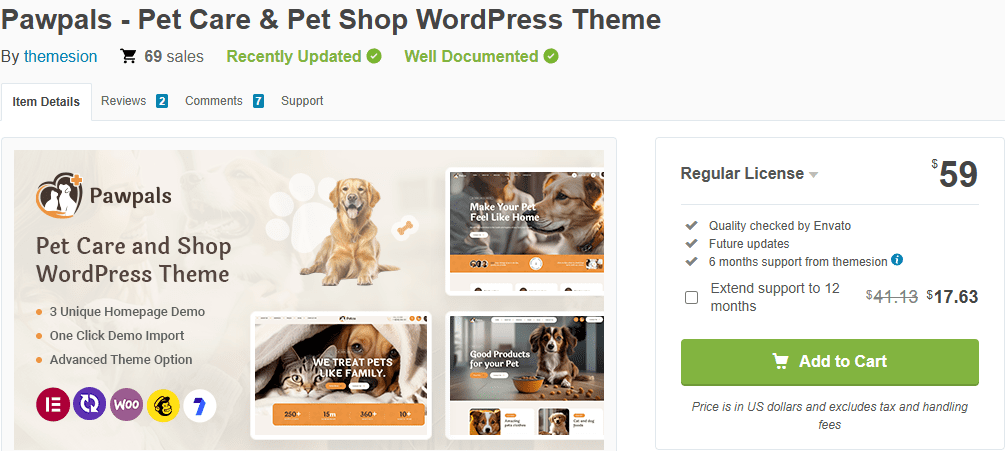Click the Reviews count badge 2
Image resolution: width=1005 pixels, height=451 pixels.
[162, 101]
